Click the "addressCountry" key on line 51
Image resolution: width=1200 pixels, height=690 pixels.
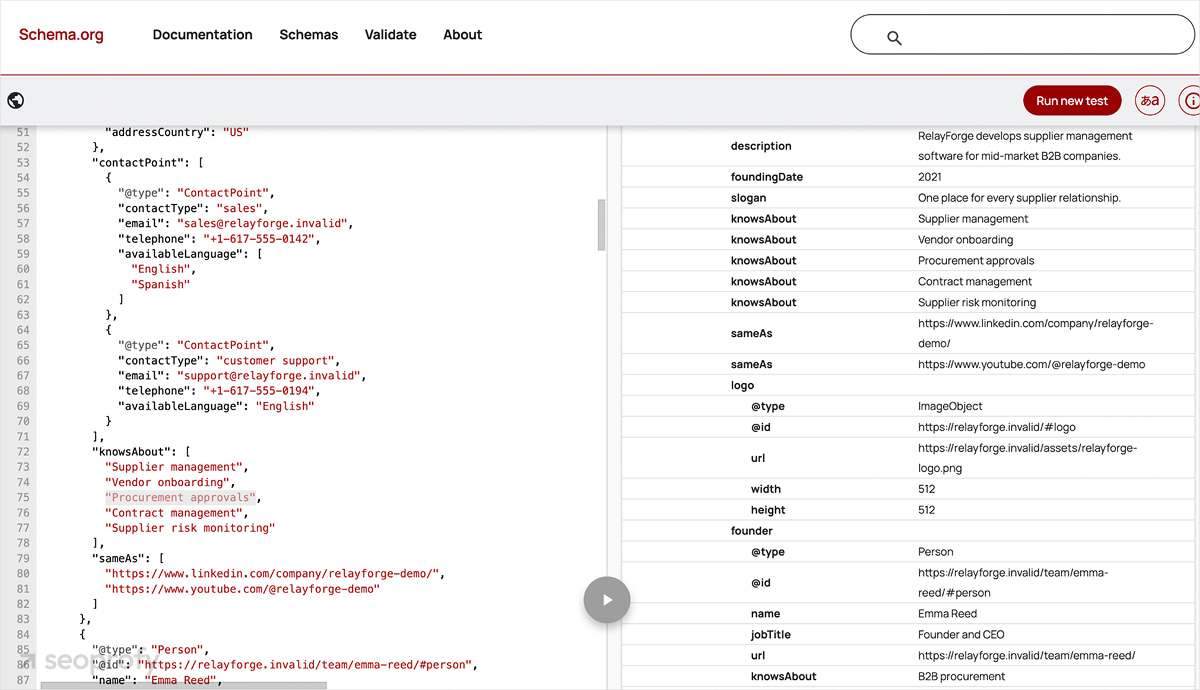(x=157, y=132)
